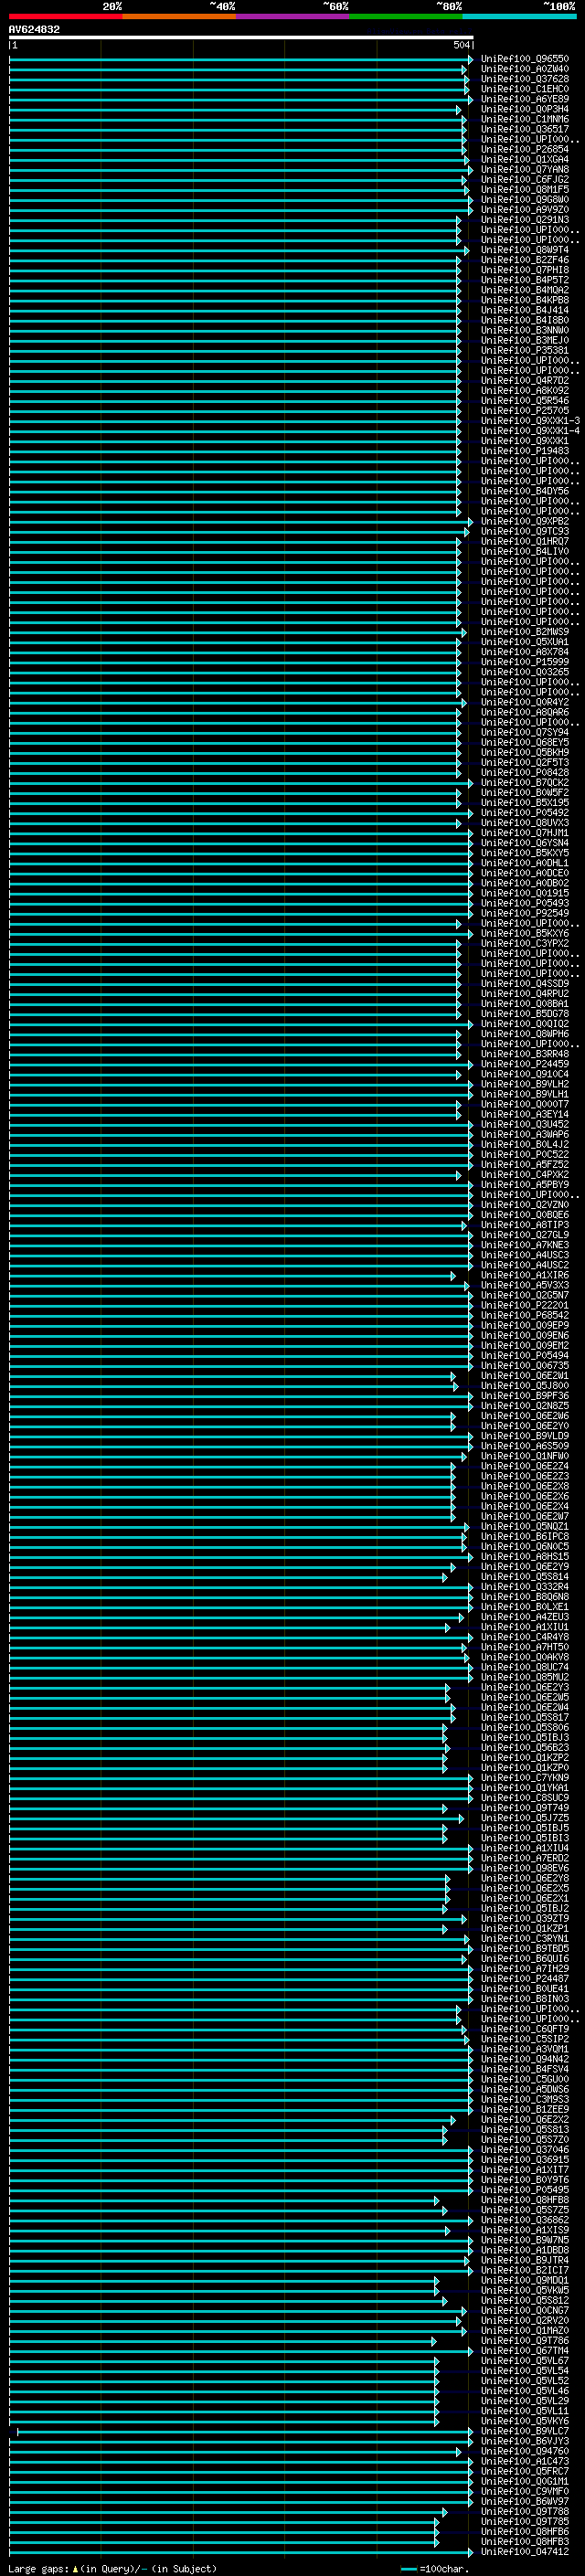Select the UniRef100_B5DG78 label
585x2576 pixels.
[525, 1013]
